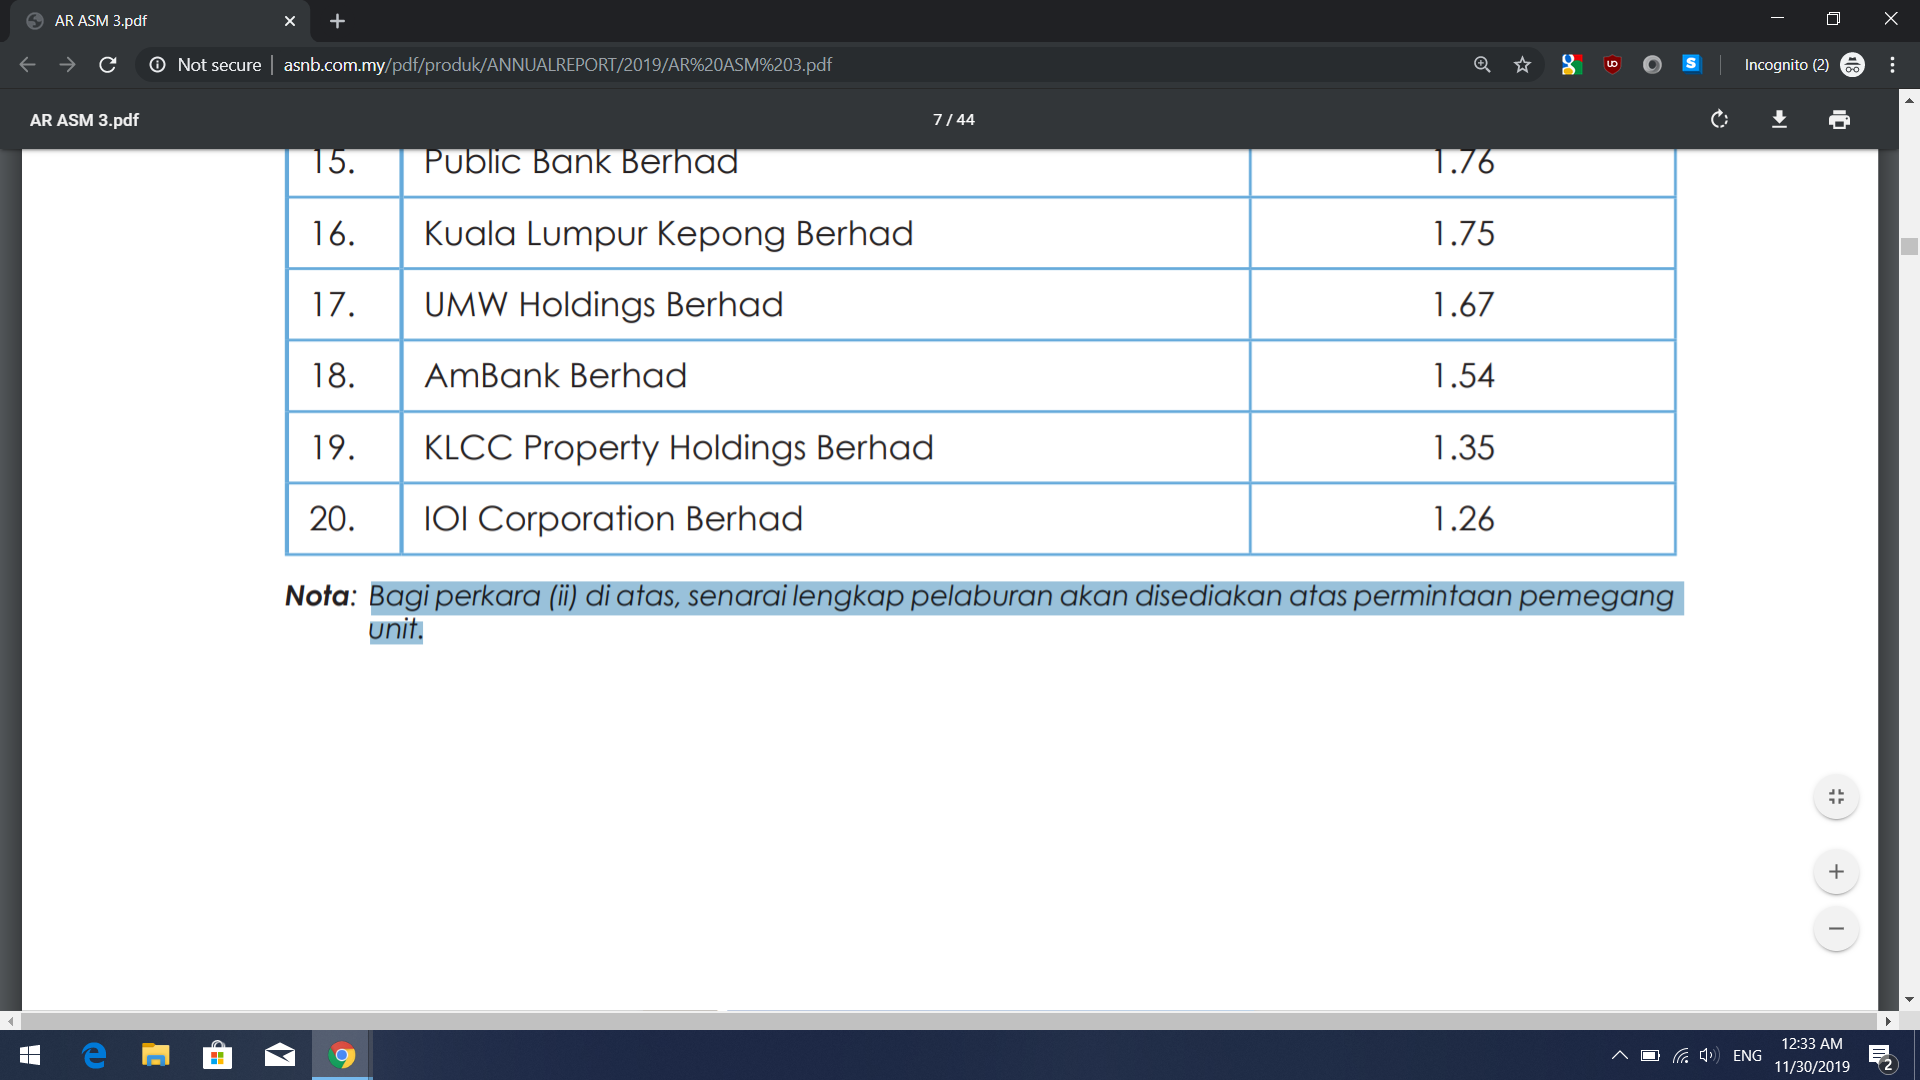Viewport: 1920px width, 1080px height.
Task: Click the Public Bank Berhad text
Action: 580,163
